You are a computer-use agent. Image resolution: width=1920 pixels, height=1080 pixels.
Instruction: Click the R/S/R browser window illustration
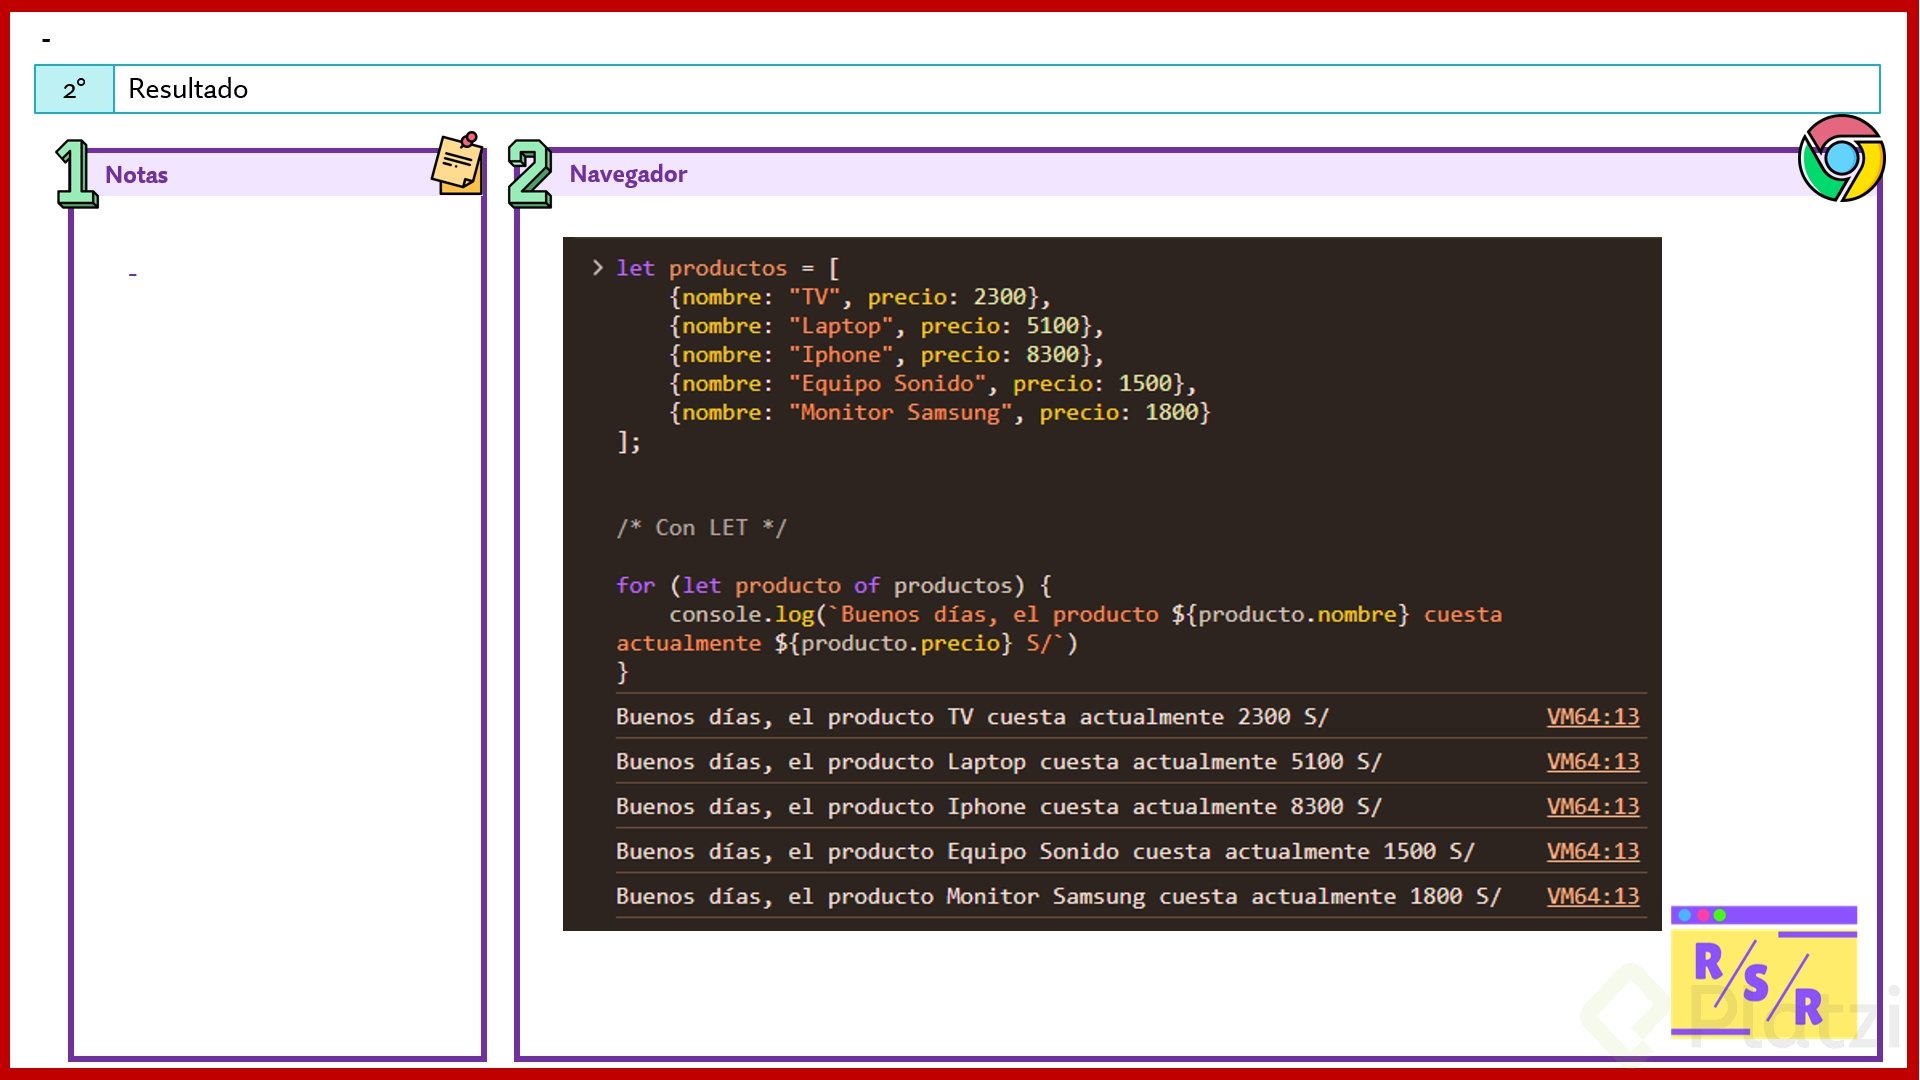coord(1763,971)
